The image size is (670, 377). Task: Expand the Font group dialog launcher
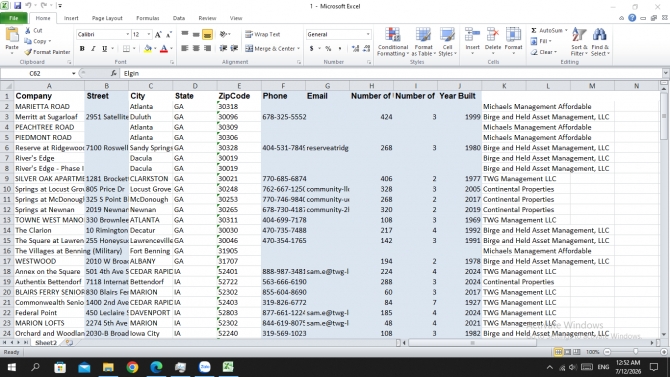(172, 62)
